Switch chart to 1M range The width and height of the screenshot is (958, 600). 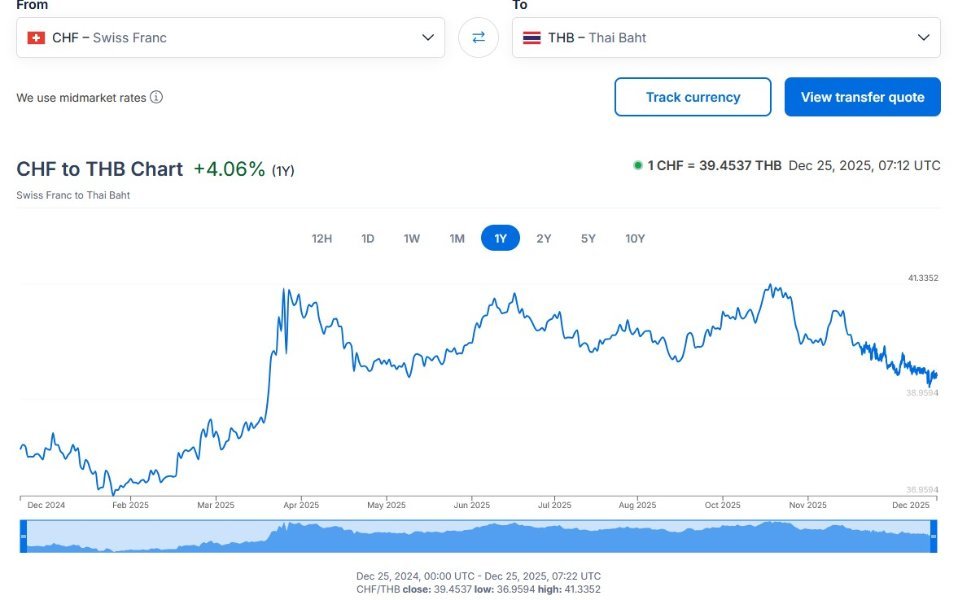(x=457, y=239)
